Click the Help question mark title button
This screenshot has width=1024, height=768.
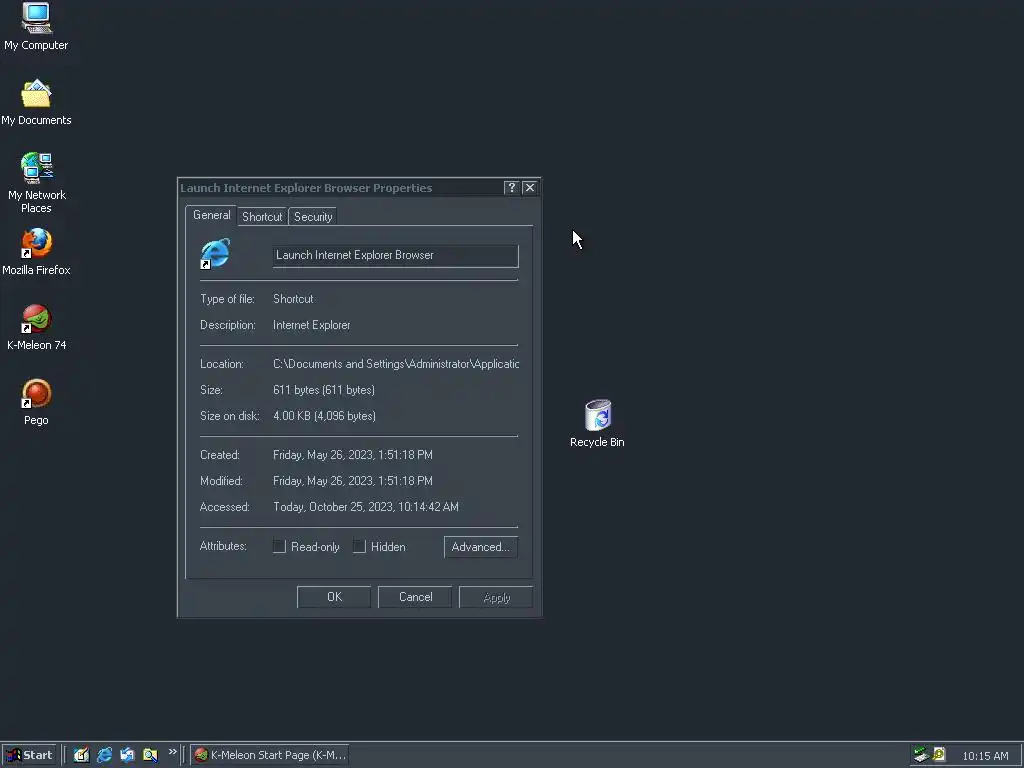(x=511, y=187)
